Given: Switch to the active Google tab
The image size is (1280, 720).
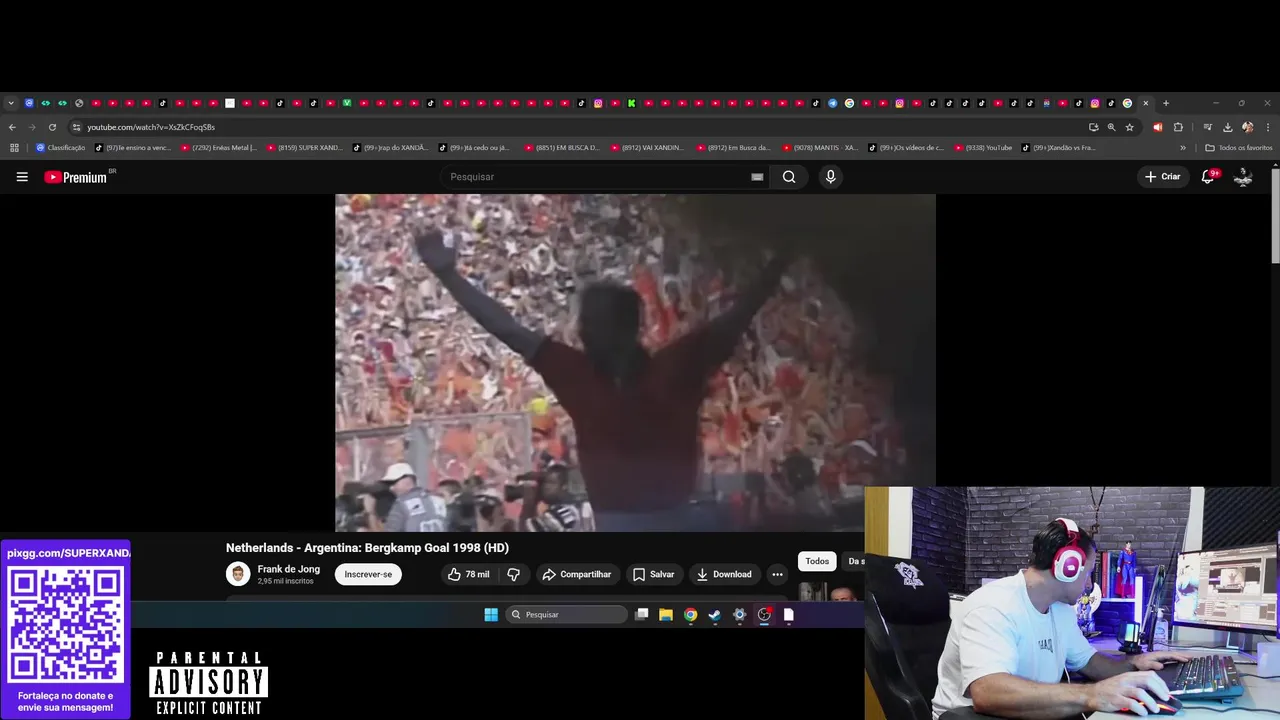Looking at the screenshot, I should (x=1127, y=103).
